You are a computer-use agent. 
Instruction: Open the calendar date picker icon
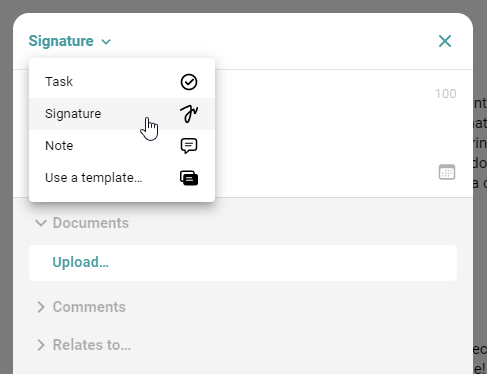coord(447,172)
